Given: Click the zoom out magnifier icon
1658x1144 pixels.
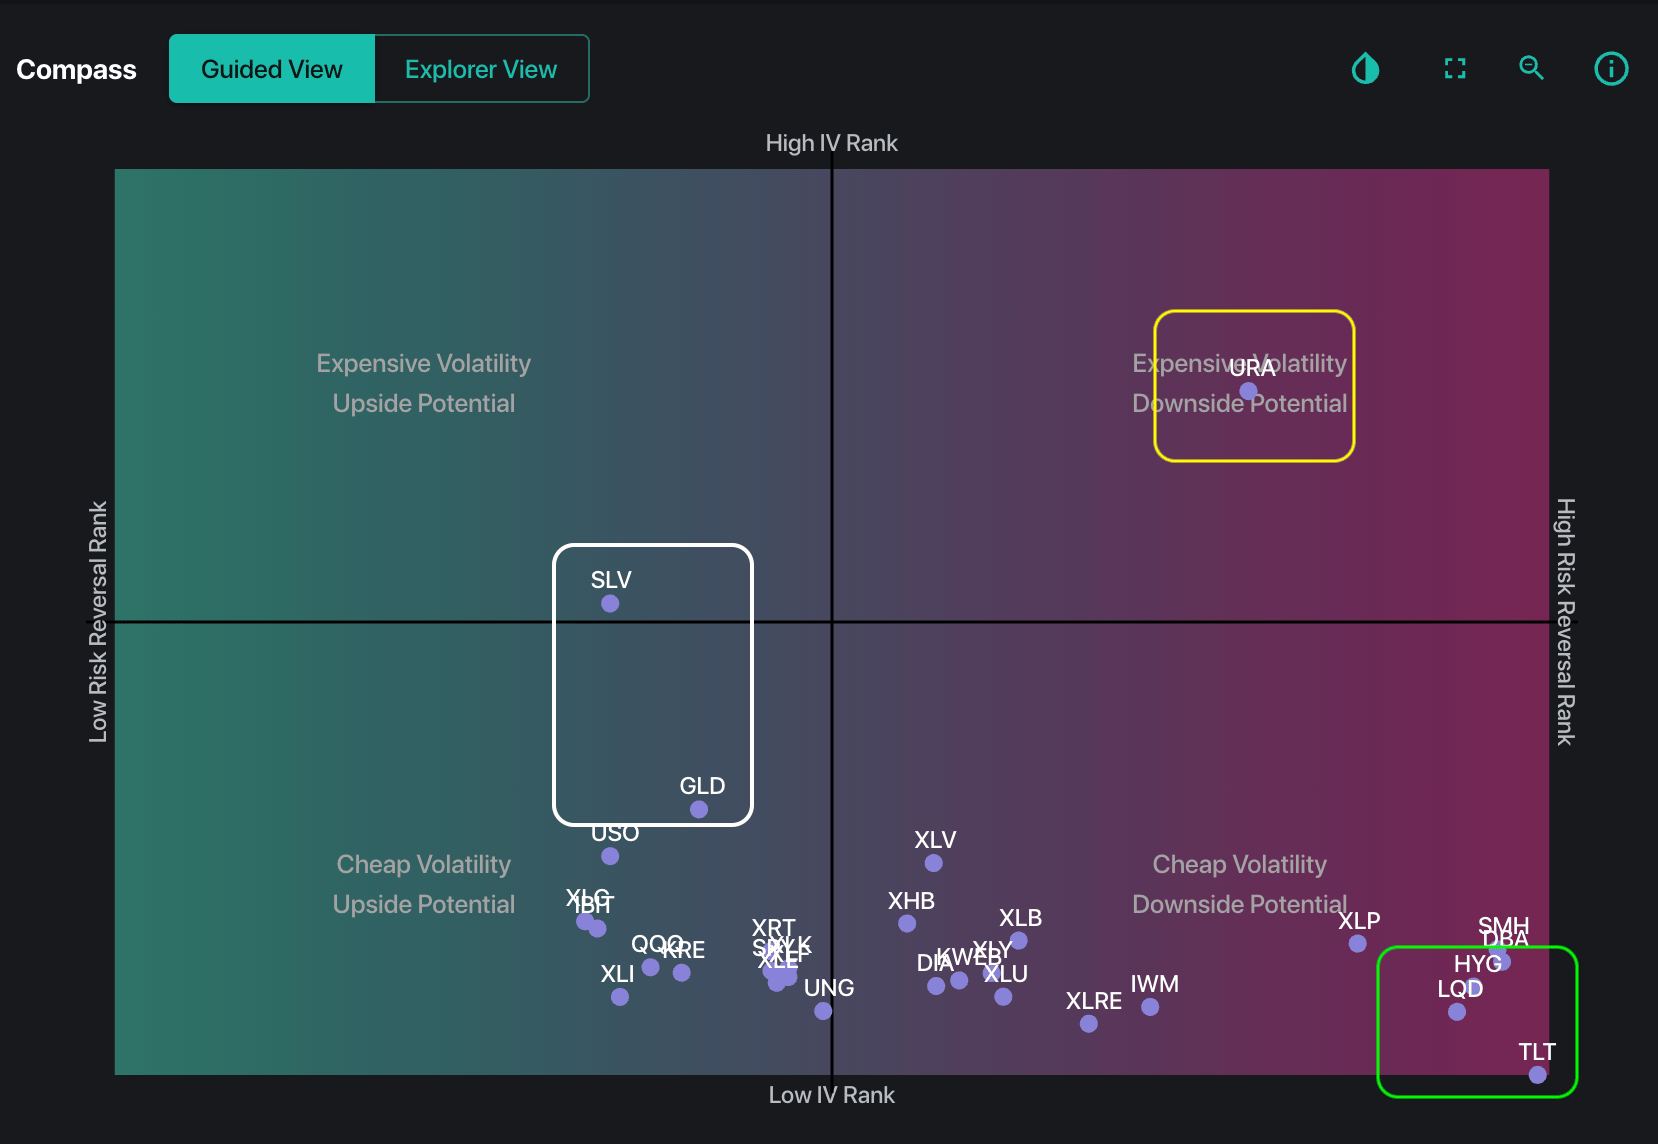Looking at the screenshot, I should point(1531,68).
